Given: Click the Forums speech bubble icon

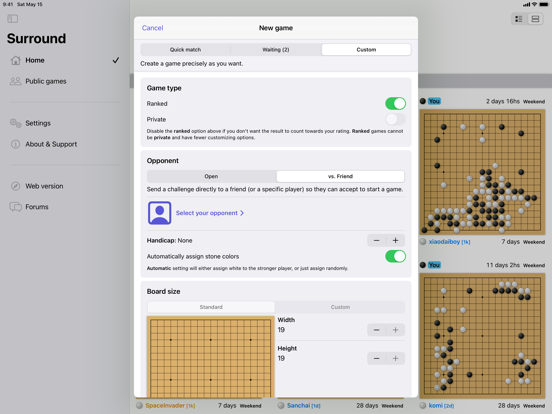Looking at the screenshot, I should click(15, 207).
